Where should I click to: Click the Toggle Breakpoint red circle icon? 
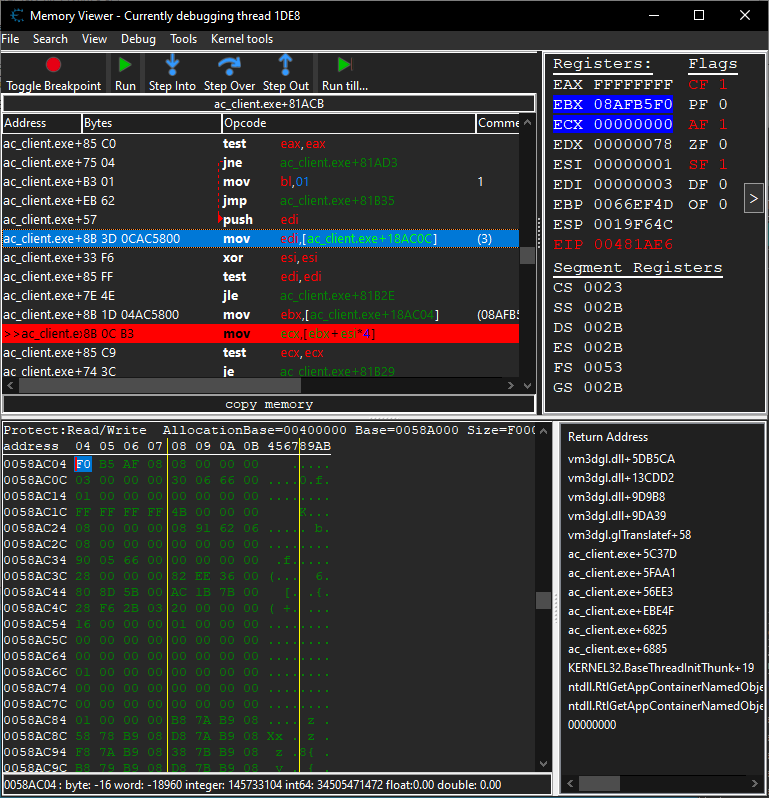(x=53, y=65)
